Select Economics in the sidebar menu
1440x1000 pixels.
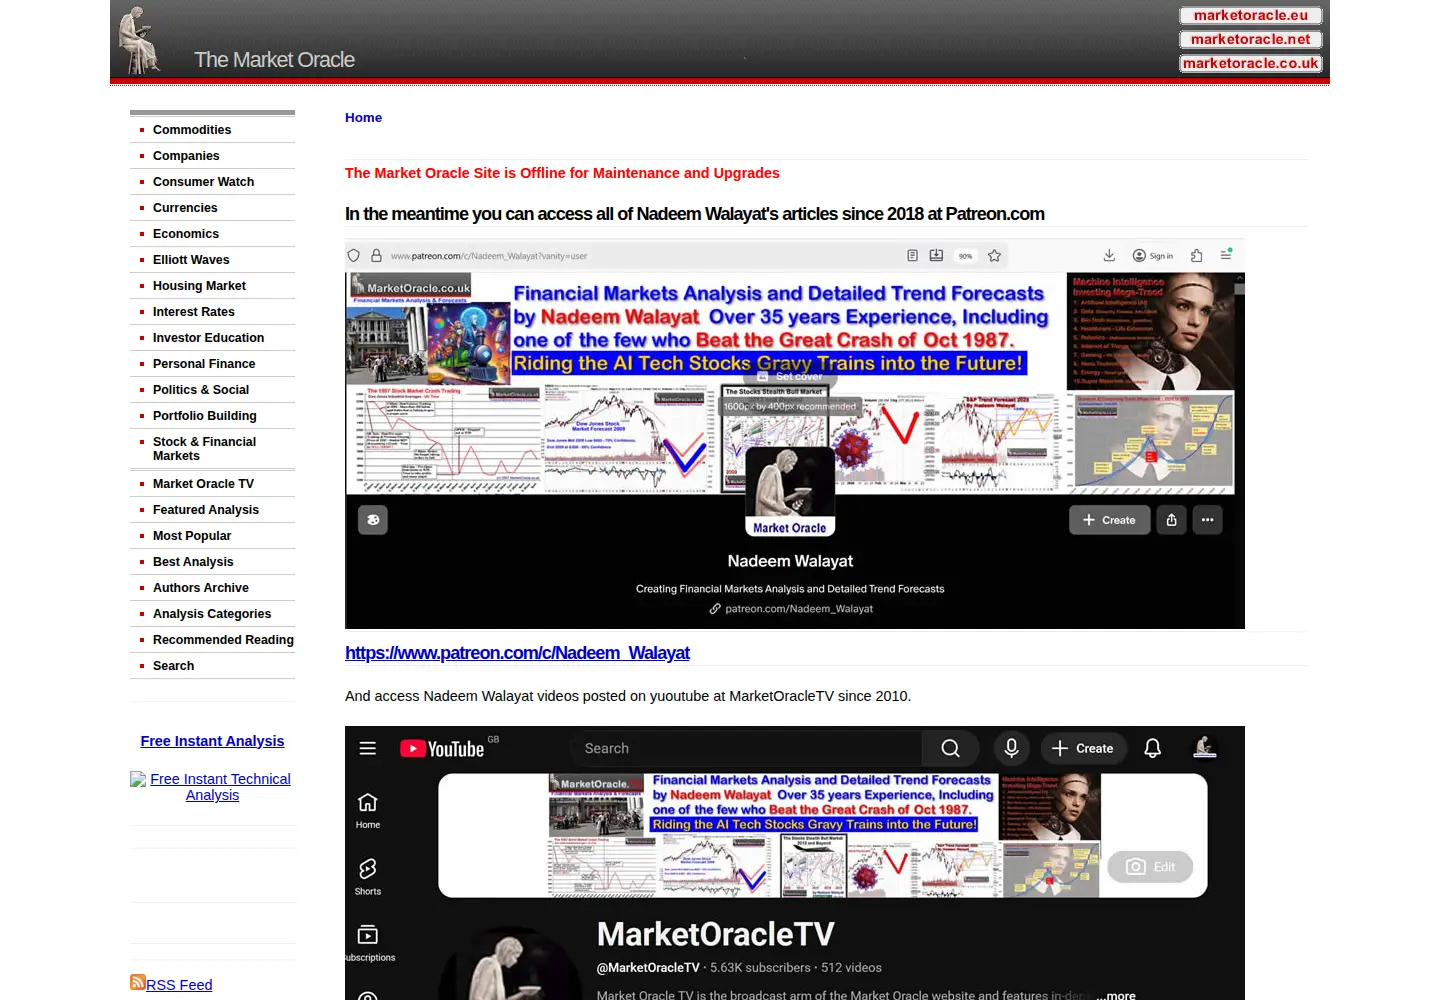(186, 234)
